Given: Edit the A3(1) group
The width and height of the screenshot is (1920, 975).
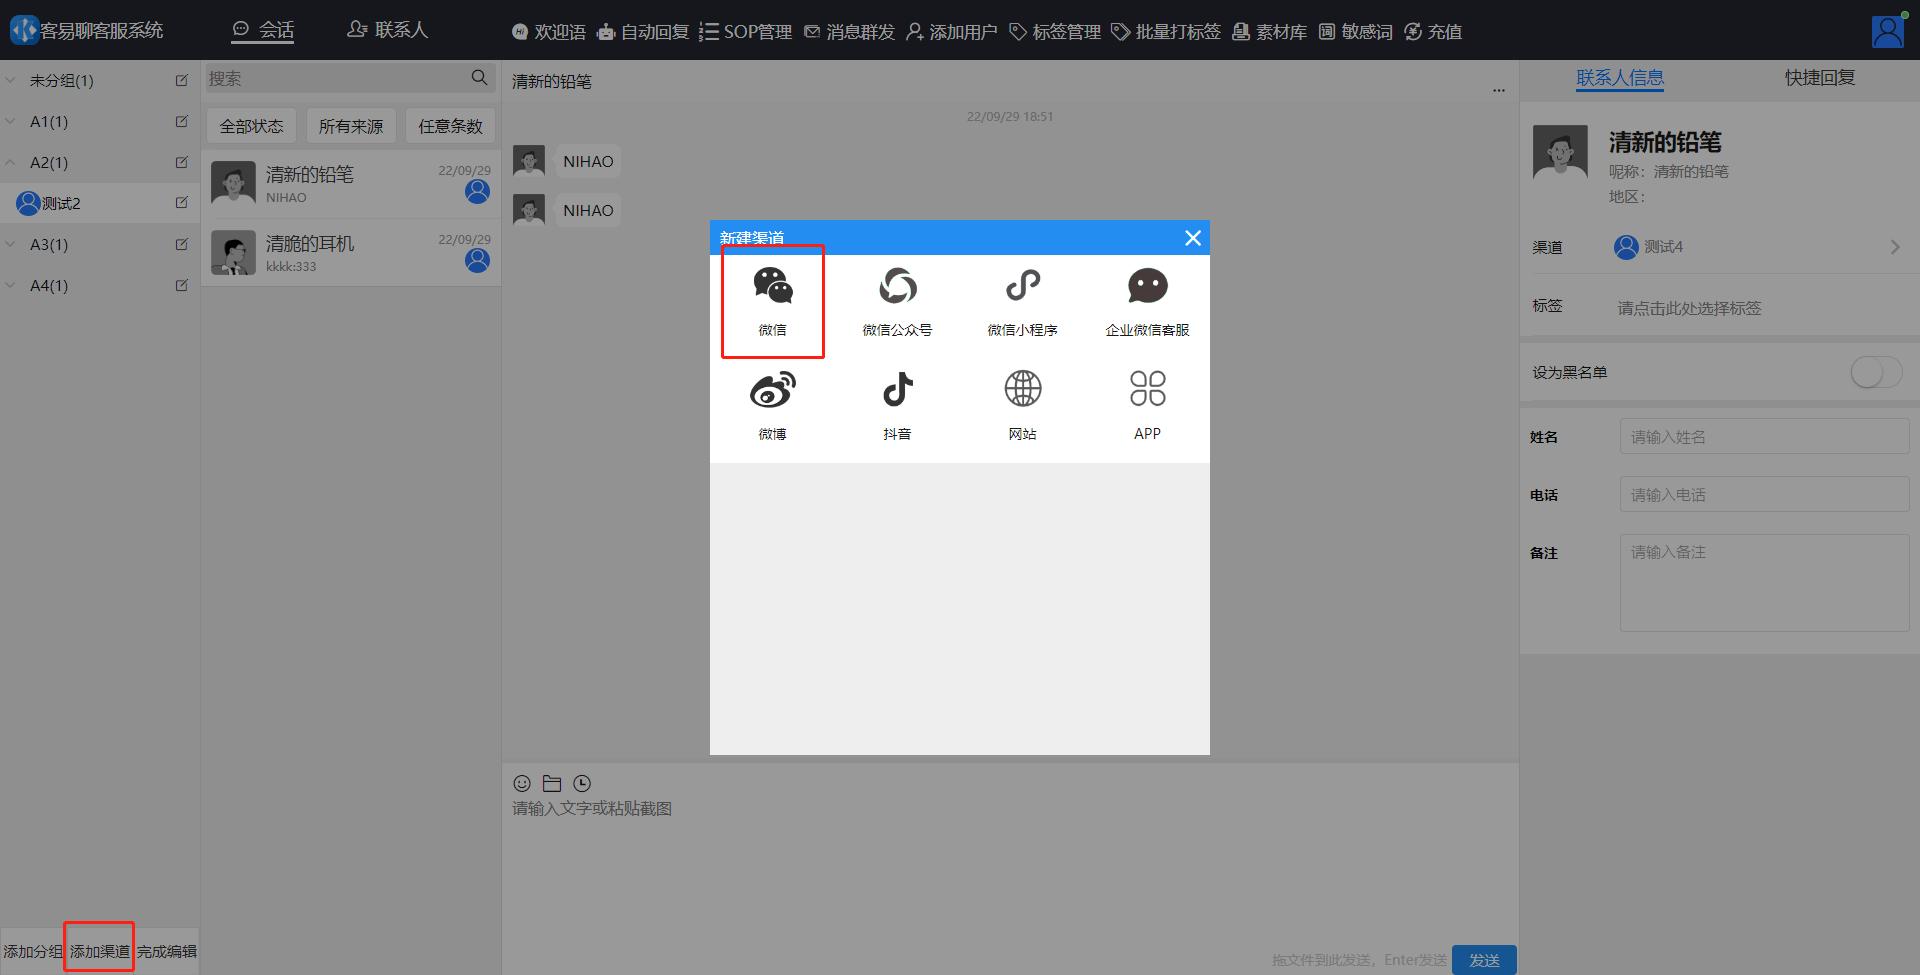Looking at the screenshot, I should [x=181, y=244].
